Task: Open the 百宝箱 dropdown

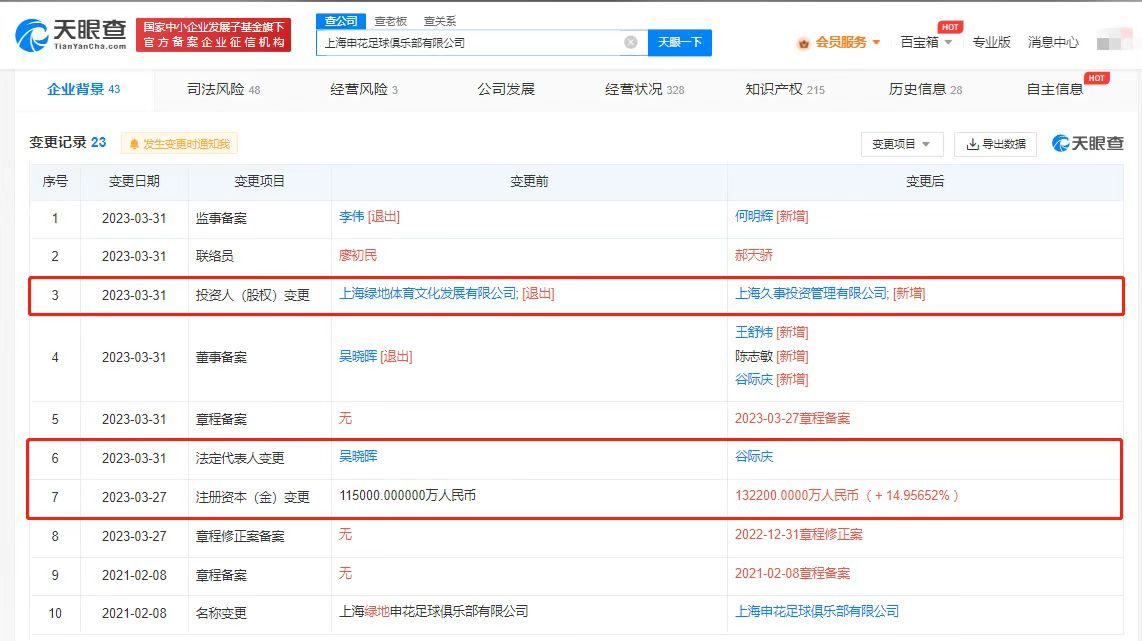Action: tap(919, 43)
